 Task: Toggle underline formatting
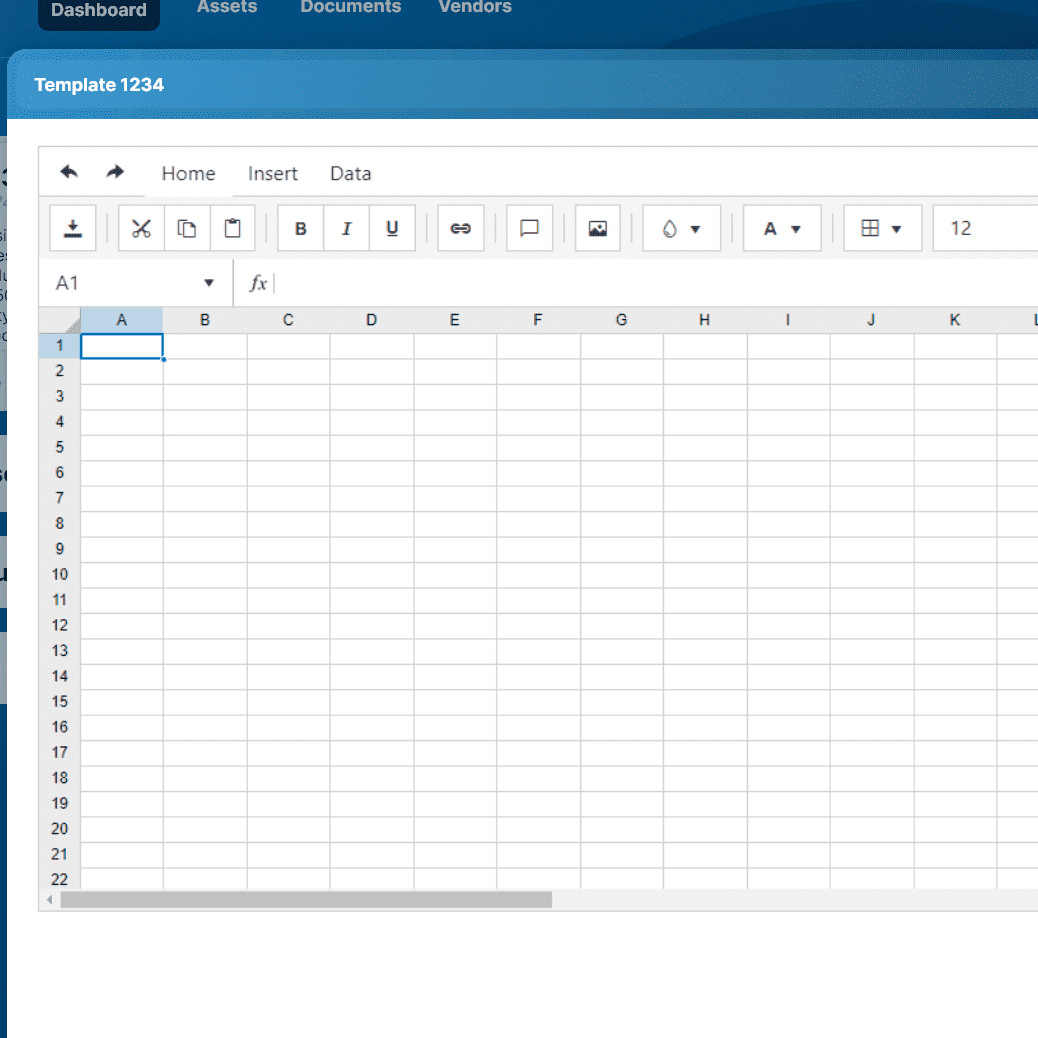click(x=392, y=228)
